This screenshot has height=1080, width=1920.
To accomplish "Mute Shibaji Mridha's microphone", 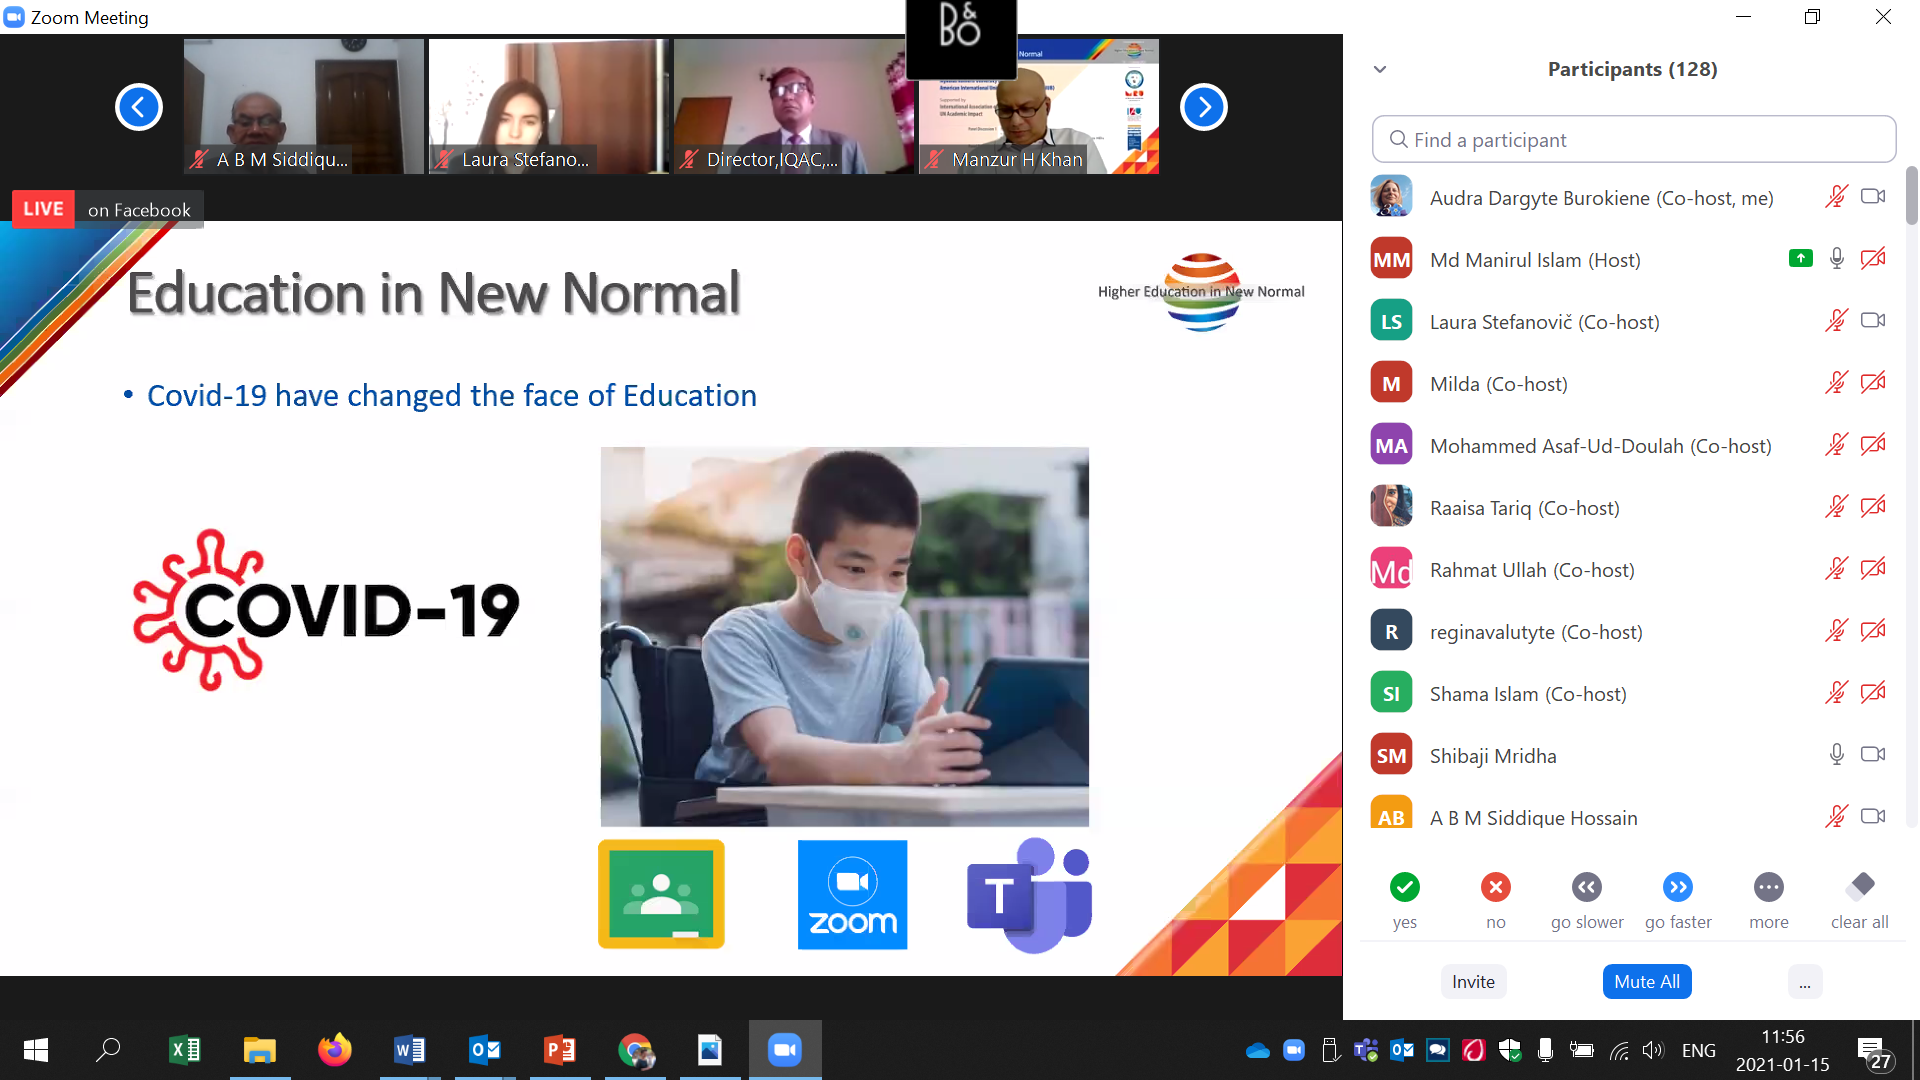I will [1836, 755].
